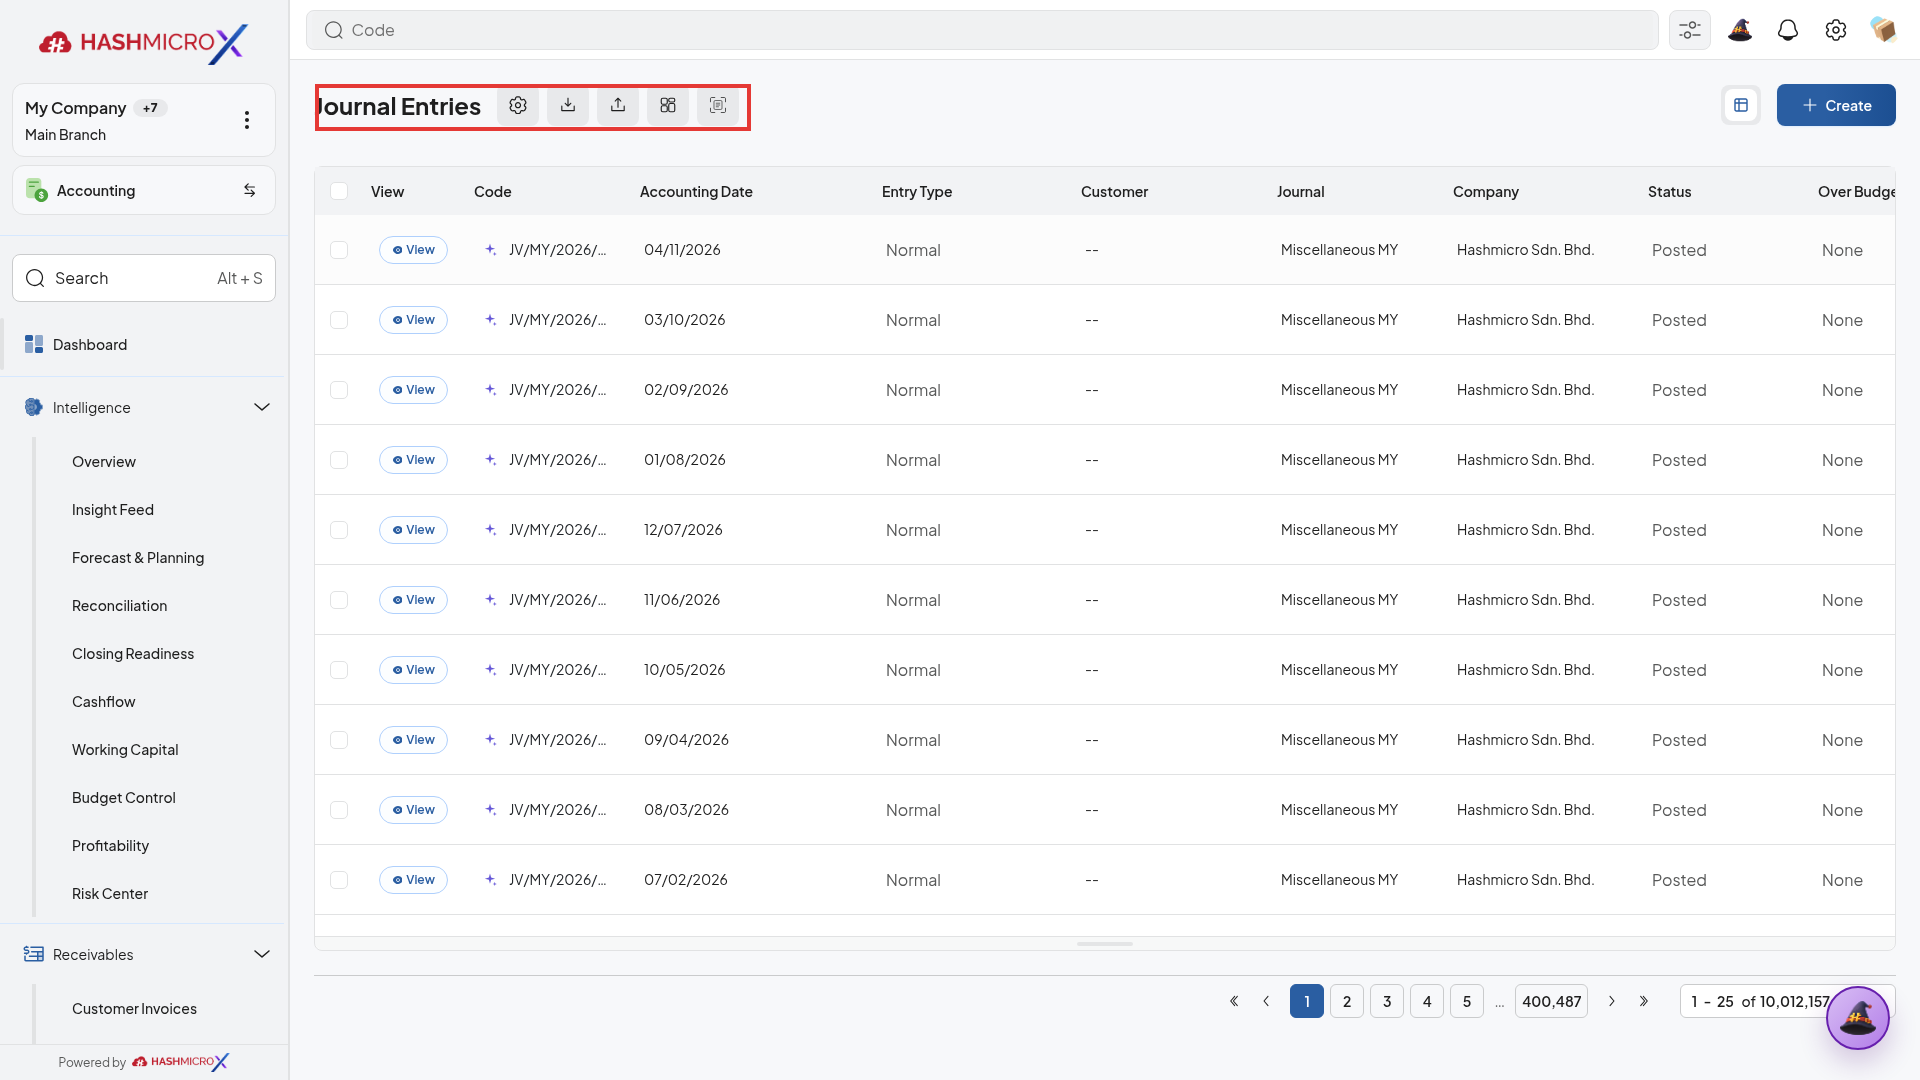
Task: Open the top-right settings gear
Action: 1836,30
